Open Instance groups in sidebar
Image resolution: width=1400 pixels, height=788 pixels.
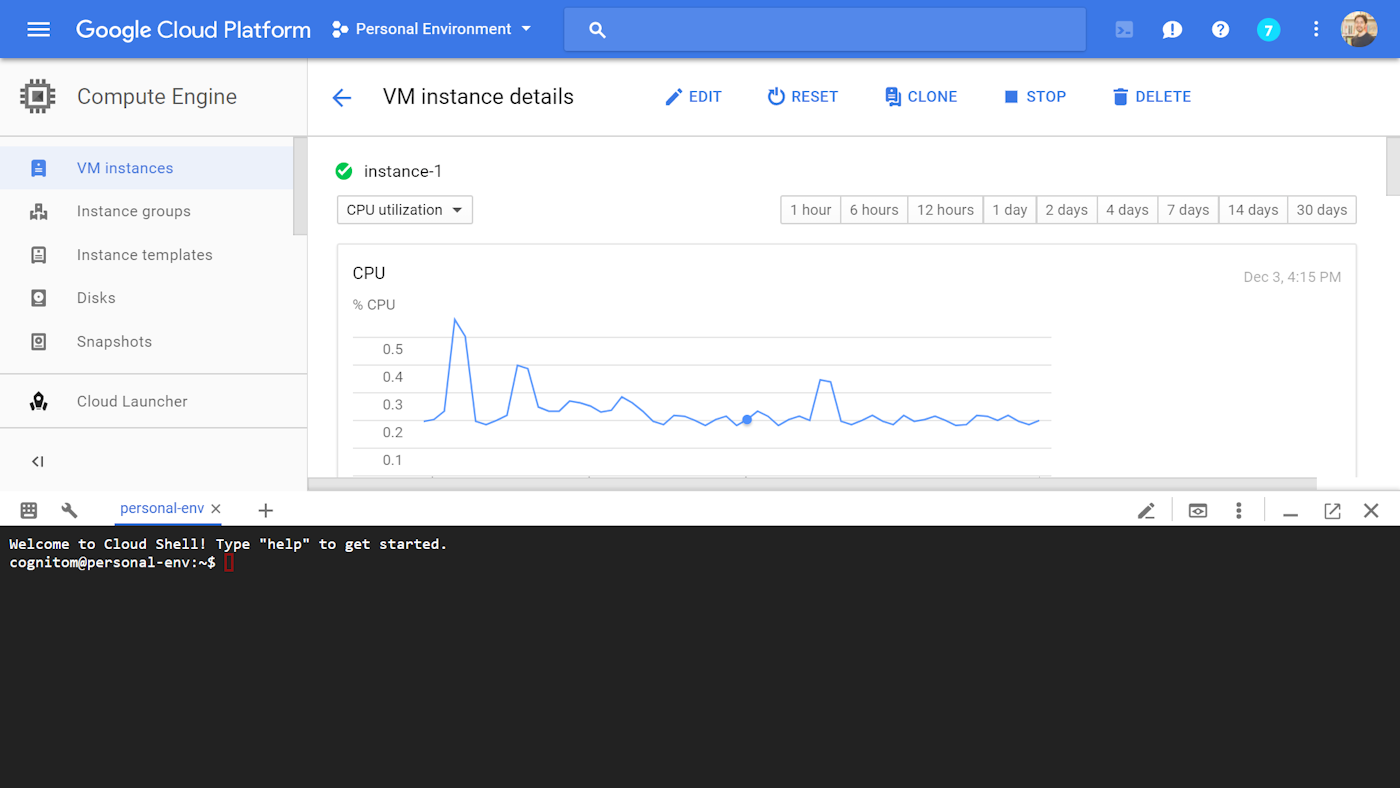click(x=146, y=211)
